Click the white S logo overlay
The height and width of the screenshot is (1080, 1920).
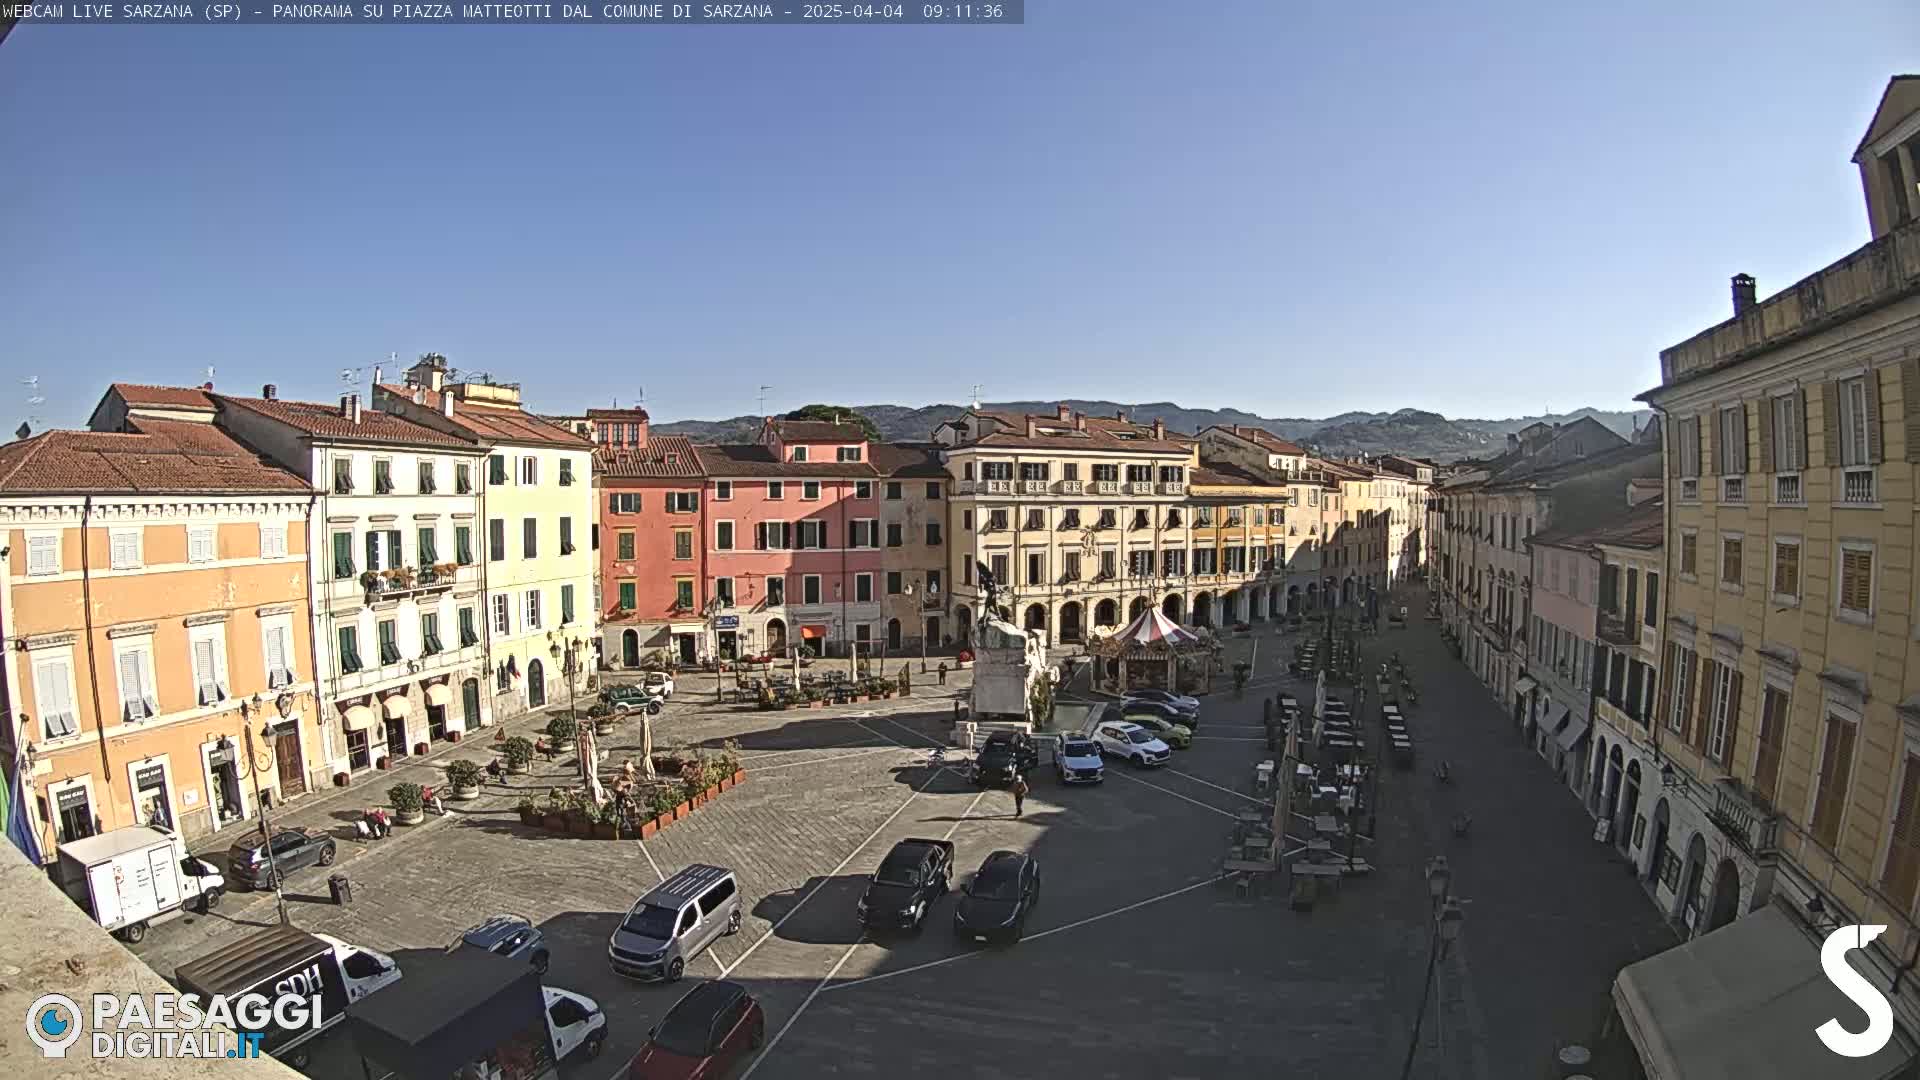tap(1853, 990)
